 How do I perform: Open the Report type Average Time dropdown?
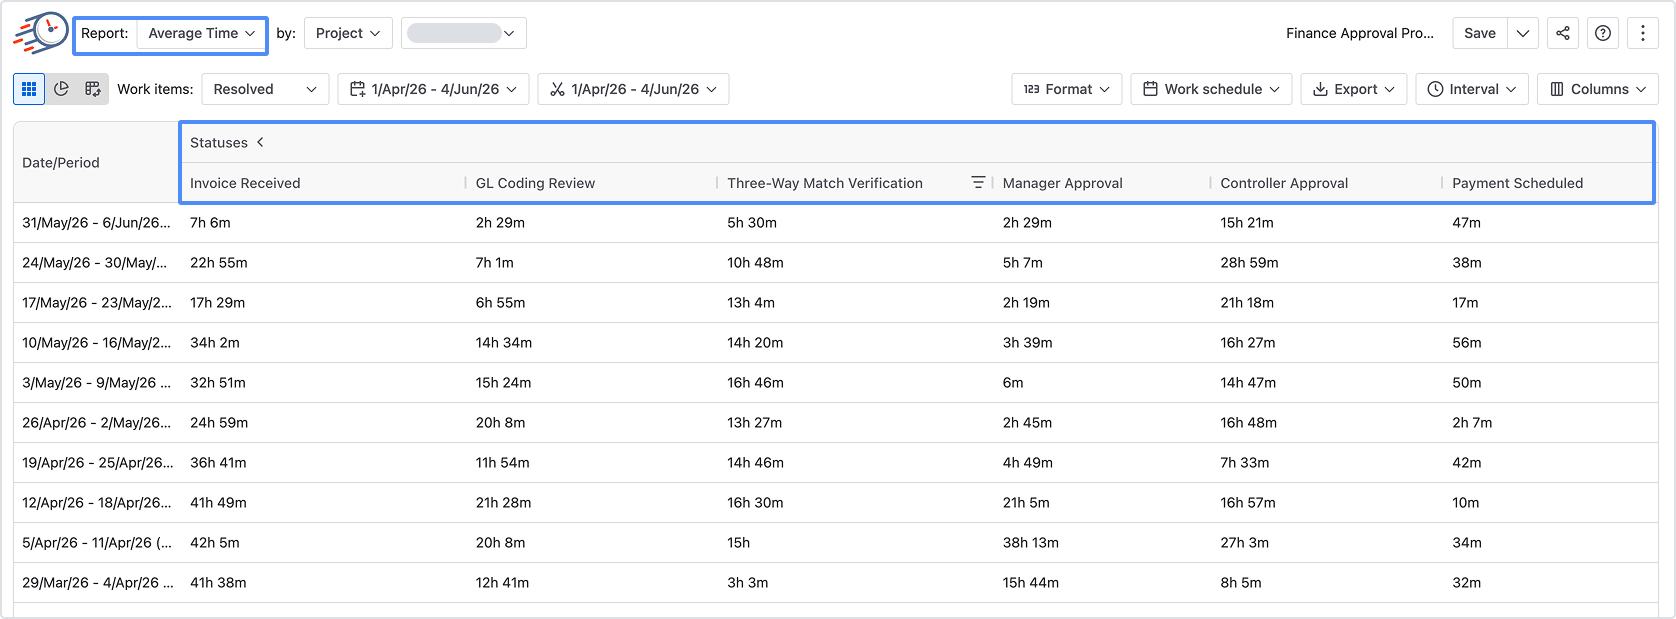(202, 33)
